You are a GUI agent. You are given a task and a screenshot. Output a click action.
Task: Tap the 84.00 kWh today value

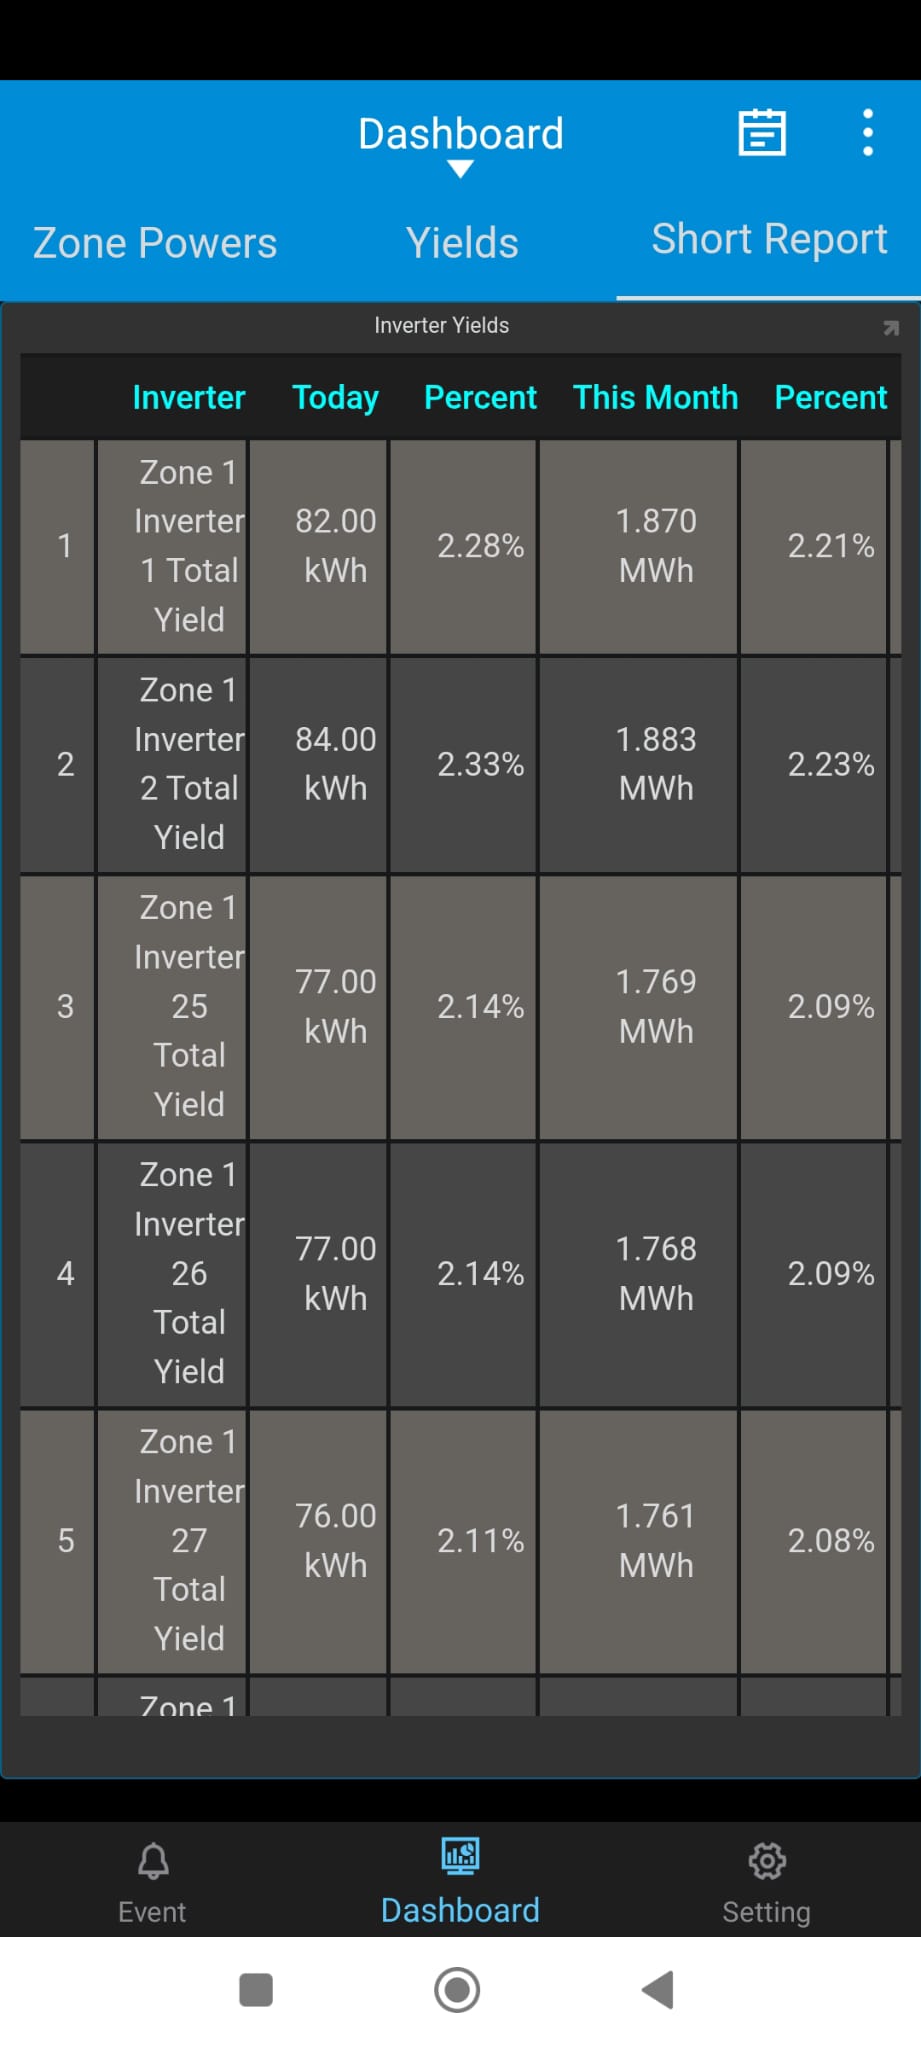click(335, 764)
